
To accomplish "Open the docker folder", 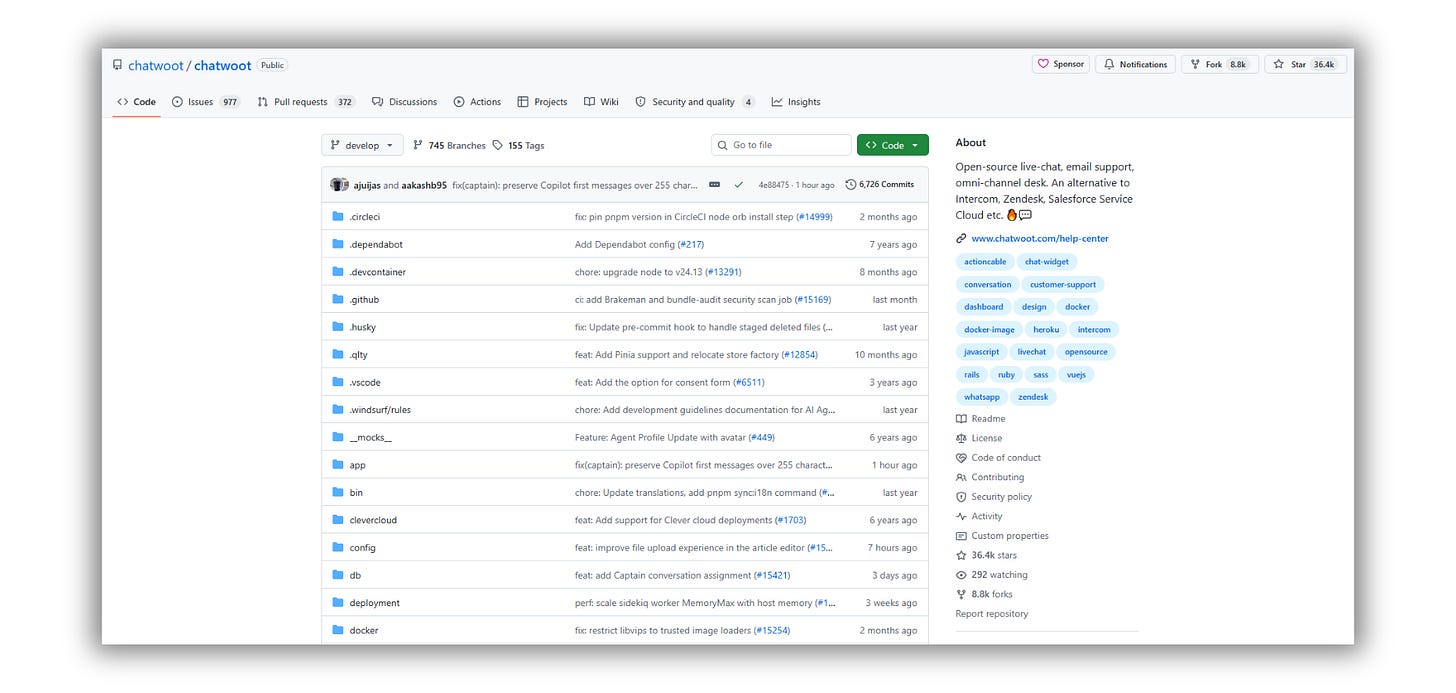I will pos(364,631).
